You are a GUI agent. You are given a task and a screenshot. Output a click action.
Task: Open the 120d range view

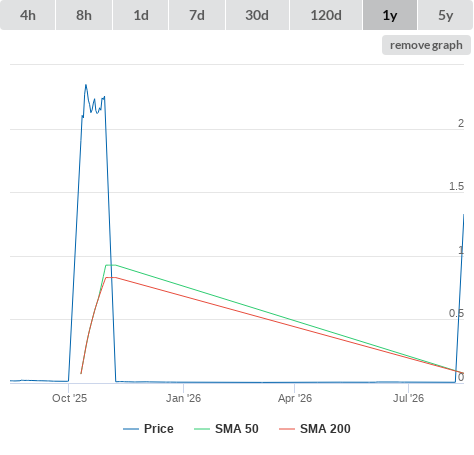click(x=326, y=15)
